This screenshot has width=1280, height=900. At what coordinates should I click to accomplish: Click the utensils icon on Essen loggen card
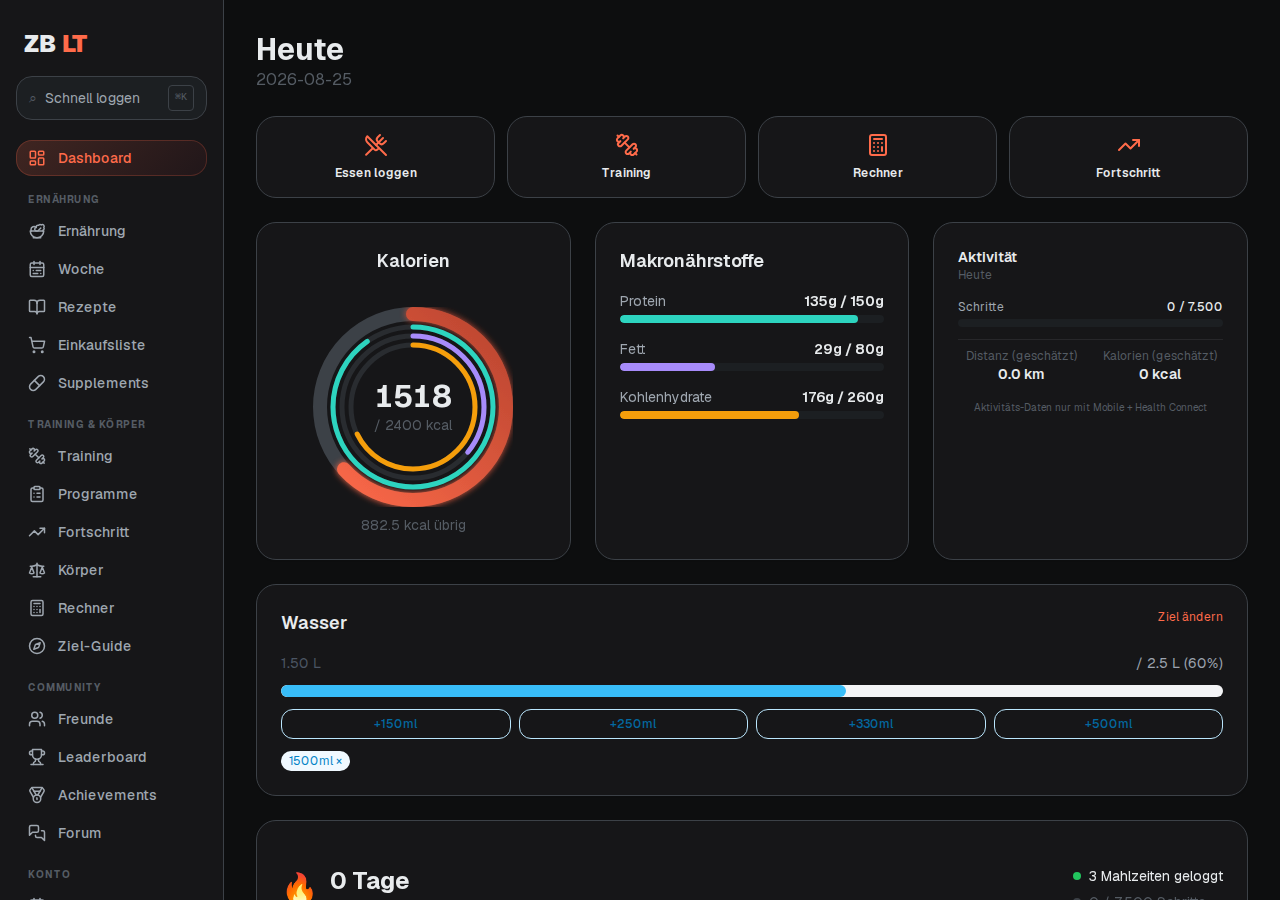[376, 145]
